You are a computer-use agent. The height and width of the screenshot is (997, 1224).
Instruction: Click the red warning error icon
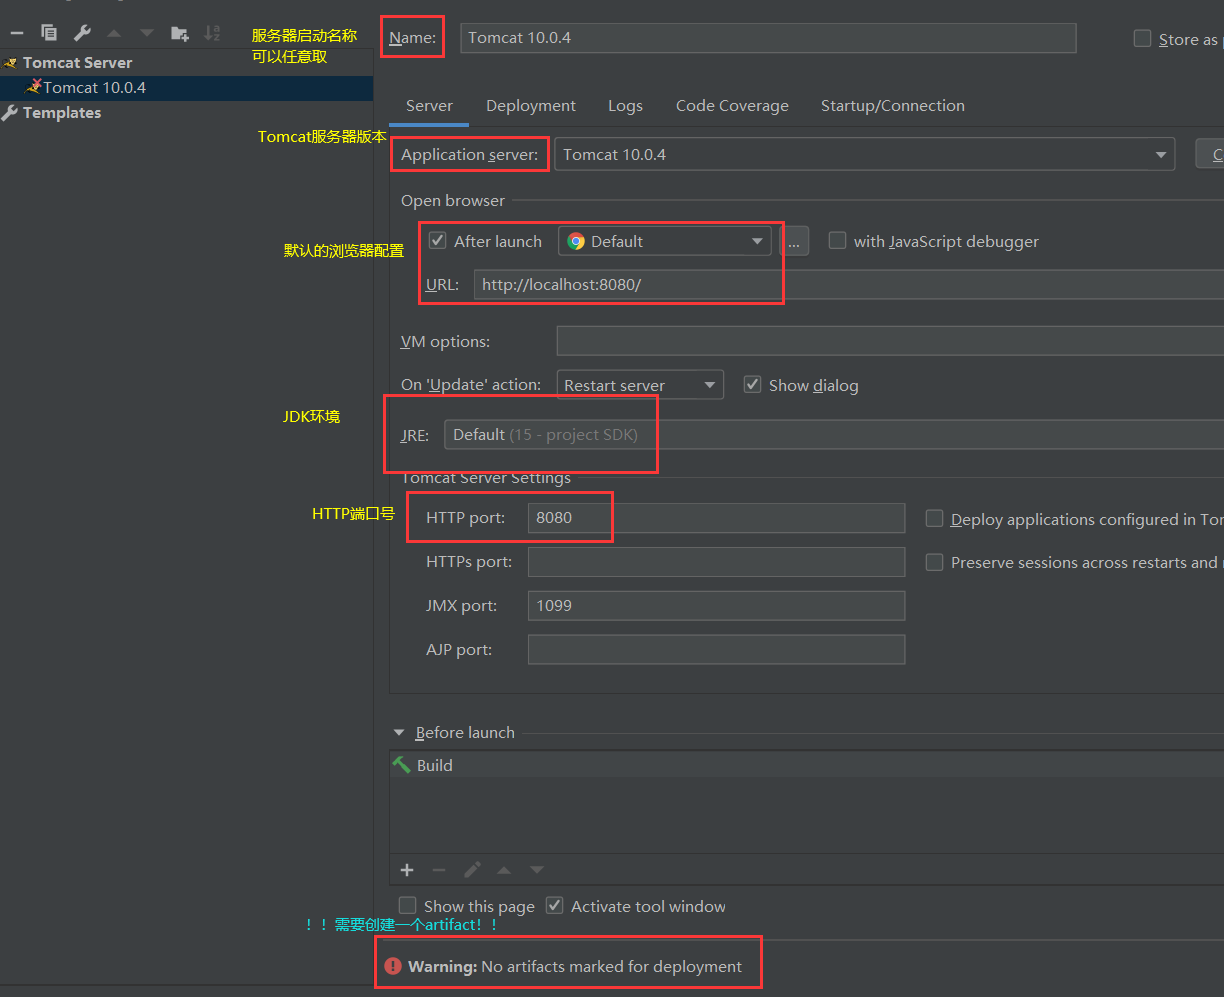(392, 966)
